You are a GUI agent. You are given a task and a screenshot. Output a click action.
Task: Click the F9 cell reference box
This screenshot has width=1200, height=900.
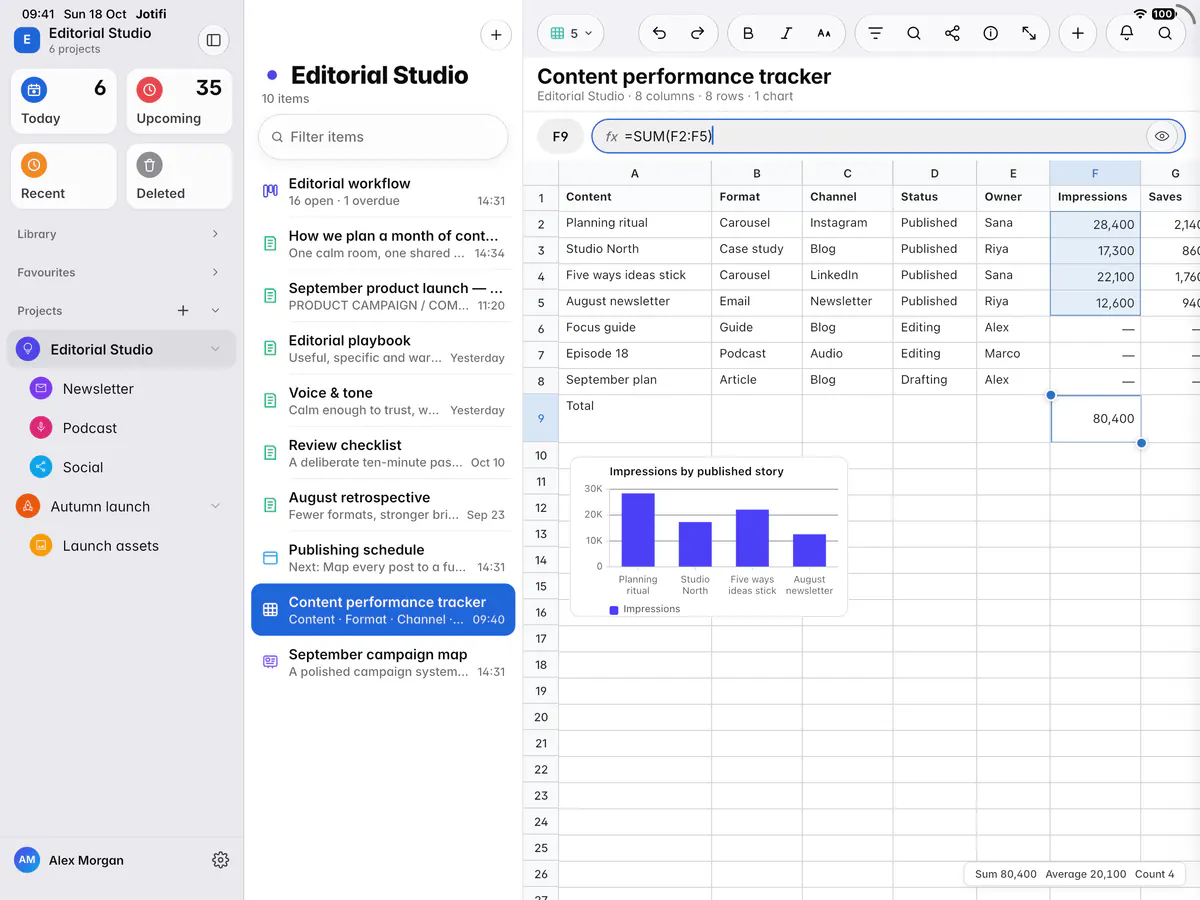pyautogui.click(x=560, y=137)
